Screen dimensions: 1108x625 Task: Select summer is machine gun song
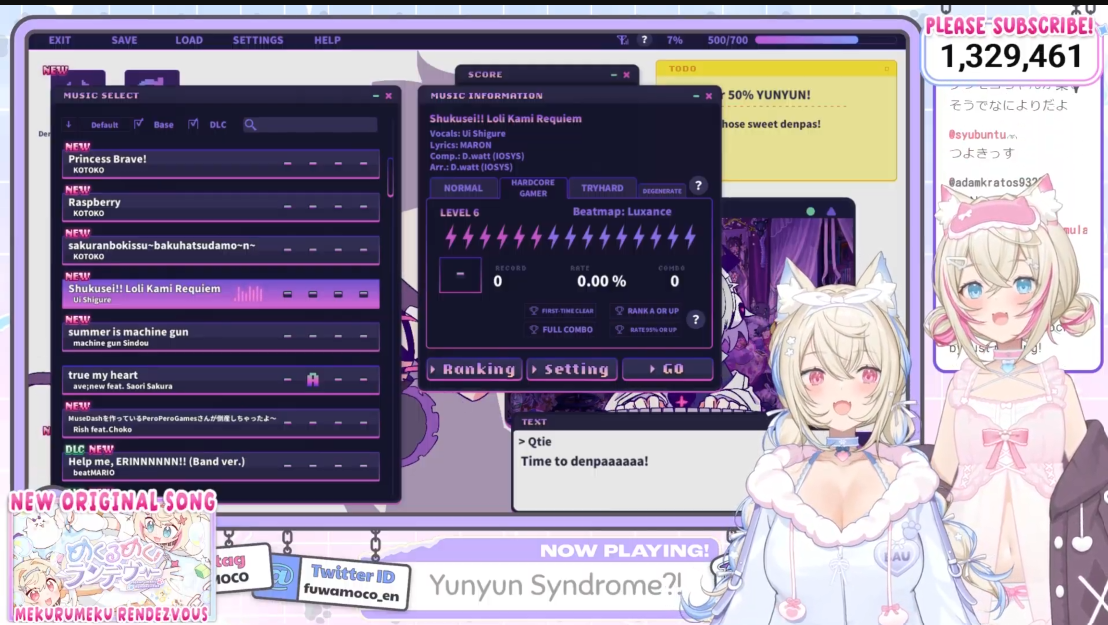click(220, 337)
